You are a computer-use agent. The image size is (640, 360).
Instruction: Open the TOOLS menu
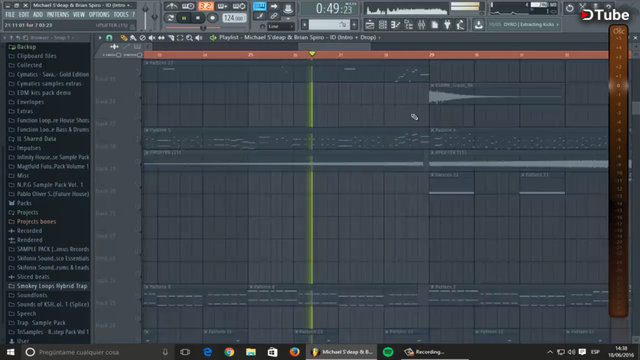point(121,14)
